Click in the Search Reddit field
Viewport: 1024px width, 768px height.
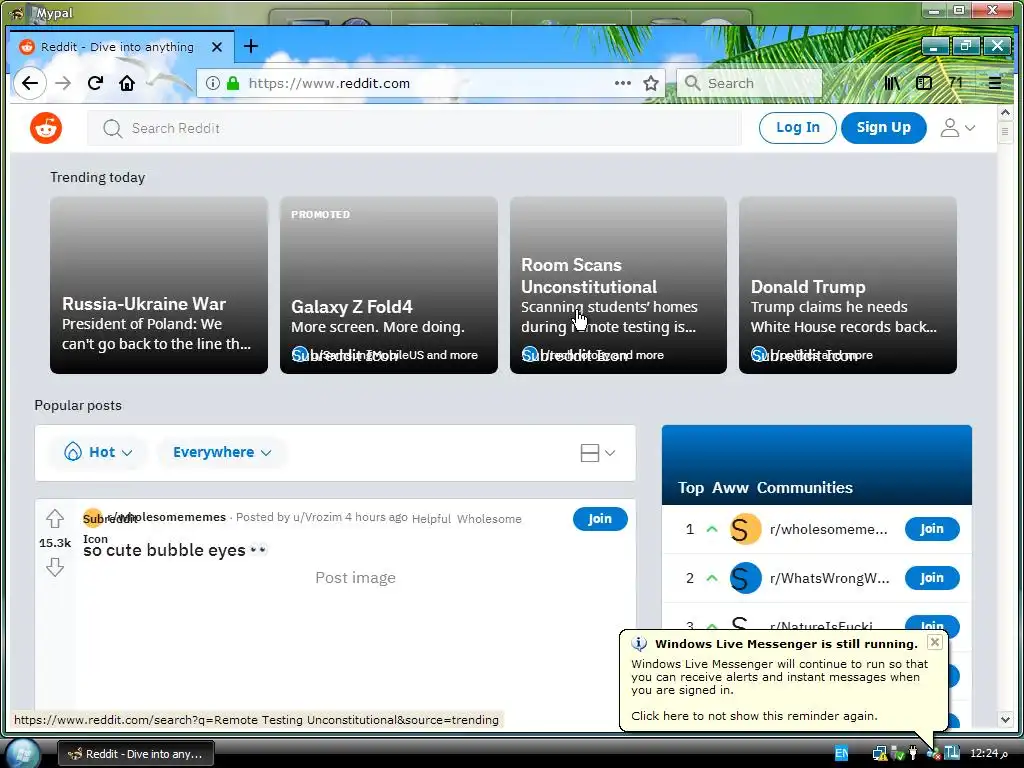415,128
